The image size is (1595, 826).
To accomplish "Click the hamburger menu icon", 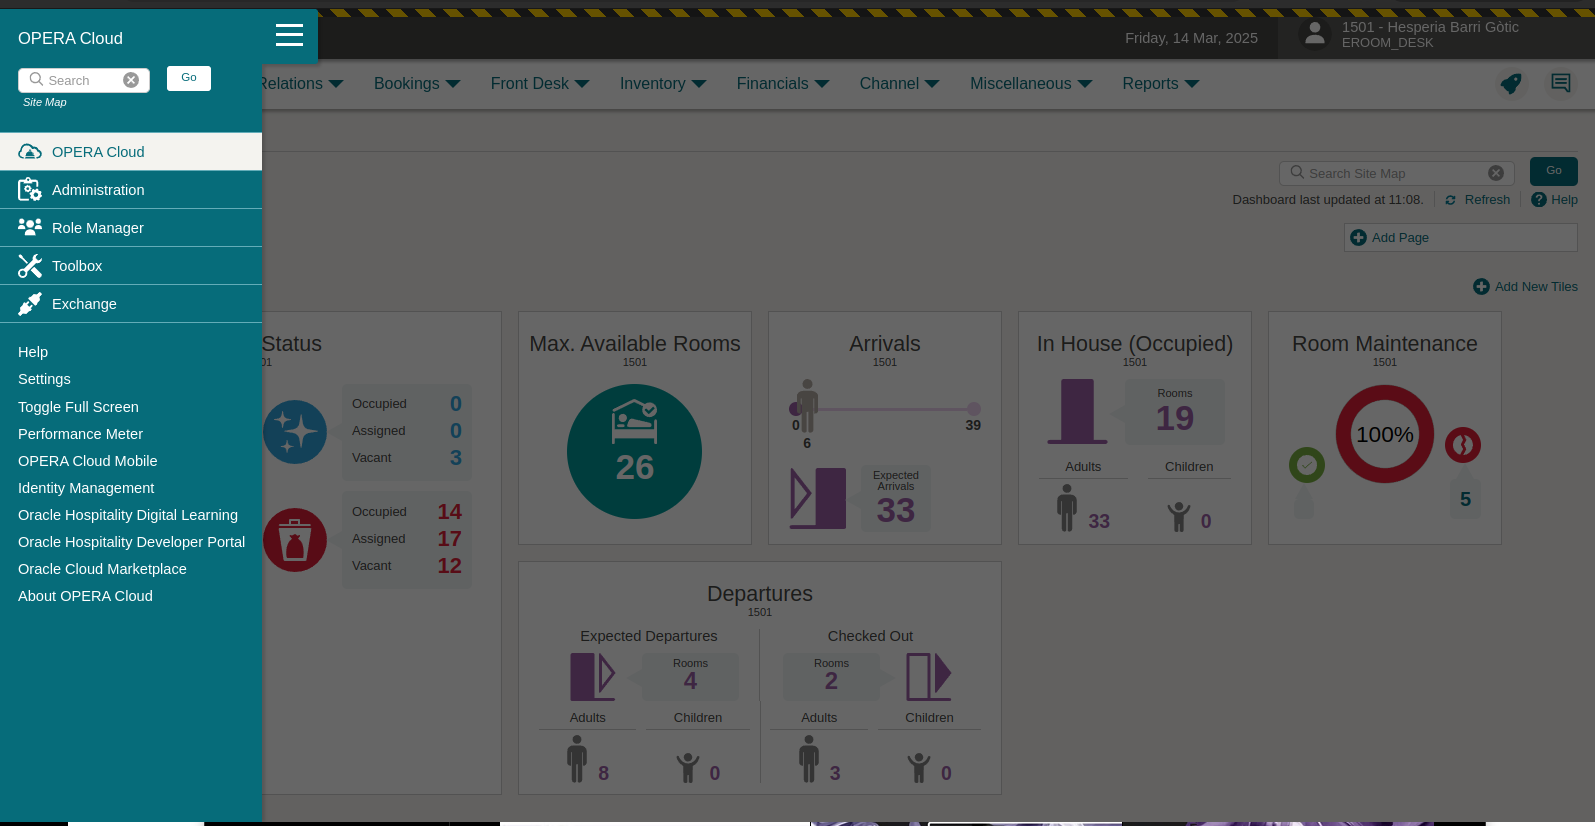I will click(x=289, y=36).
